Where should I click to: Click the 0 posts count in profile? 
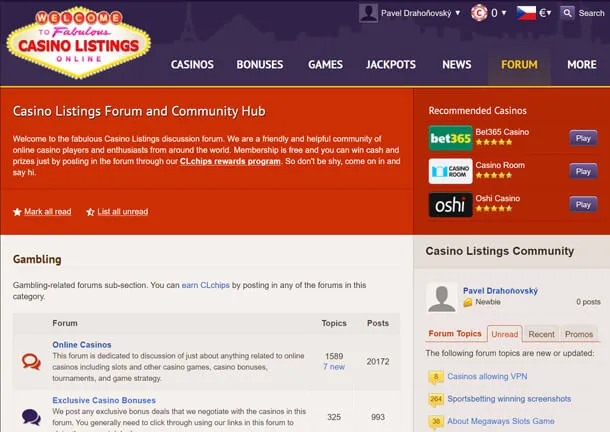click(x=588, y=302)
